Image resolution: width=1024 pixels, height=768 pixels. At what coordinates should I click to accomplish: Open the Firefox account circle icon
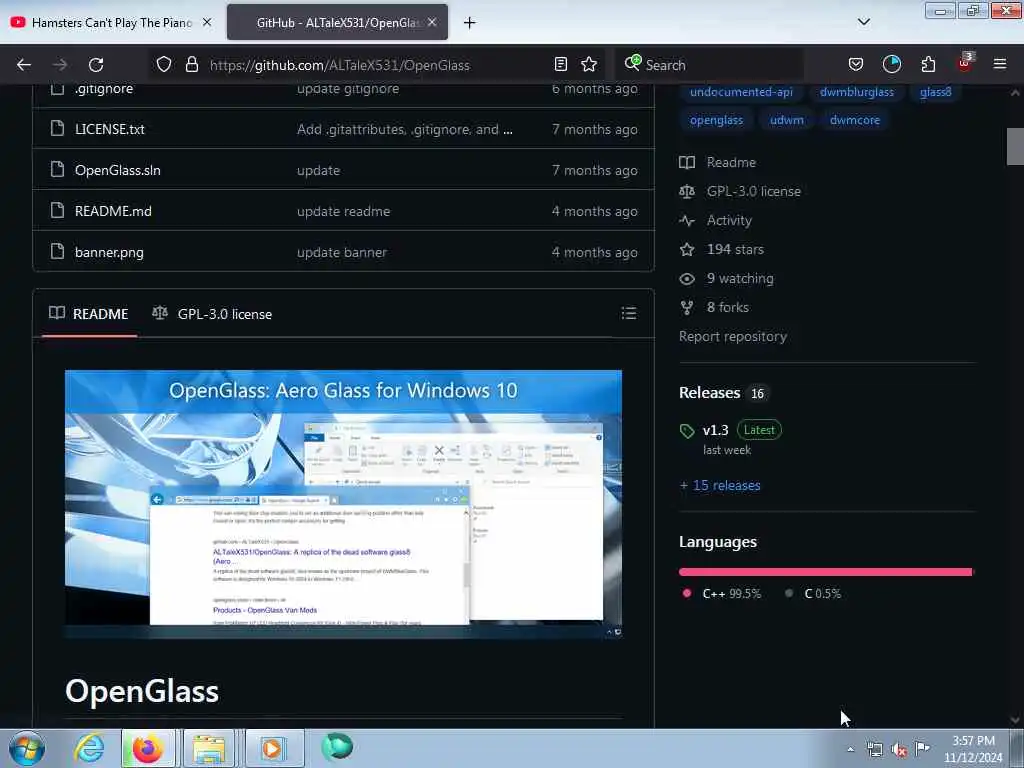[x=891, y=64]
